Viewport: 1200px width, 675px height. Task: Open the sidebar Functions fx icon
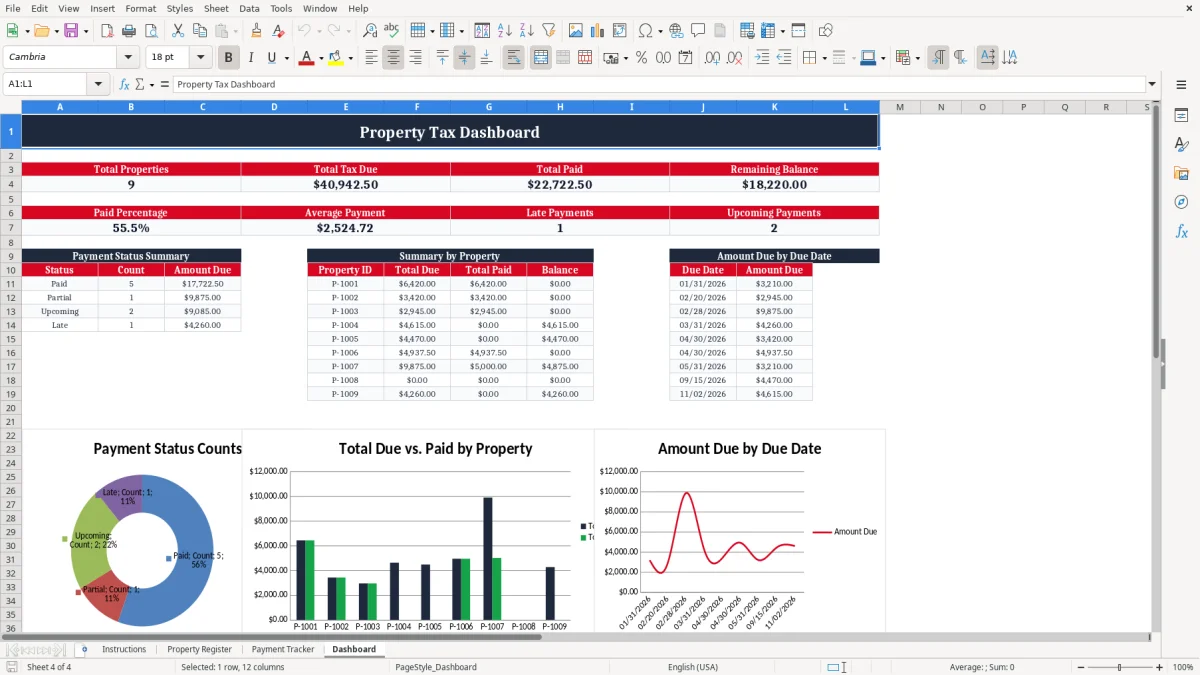click(1181, 231)
